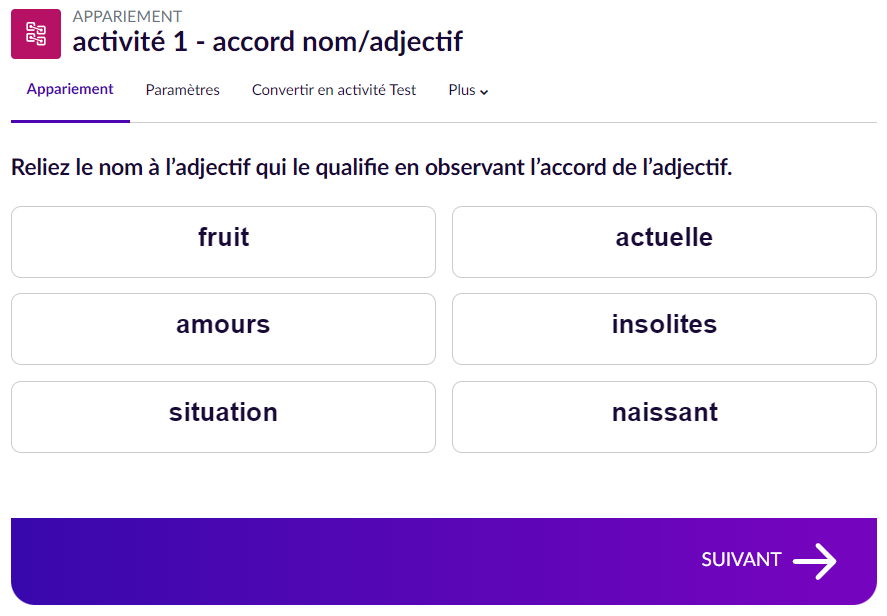
Task: Click the activity title 'activité 1 - accord nom/adjectif'
Action: (x=267, y=42)
